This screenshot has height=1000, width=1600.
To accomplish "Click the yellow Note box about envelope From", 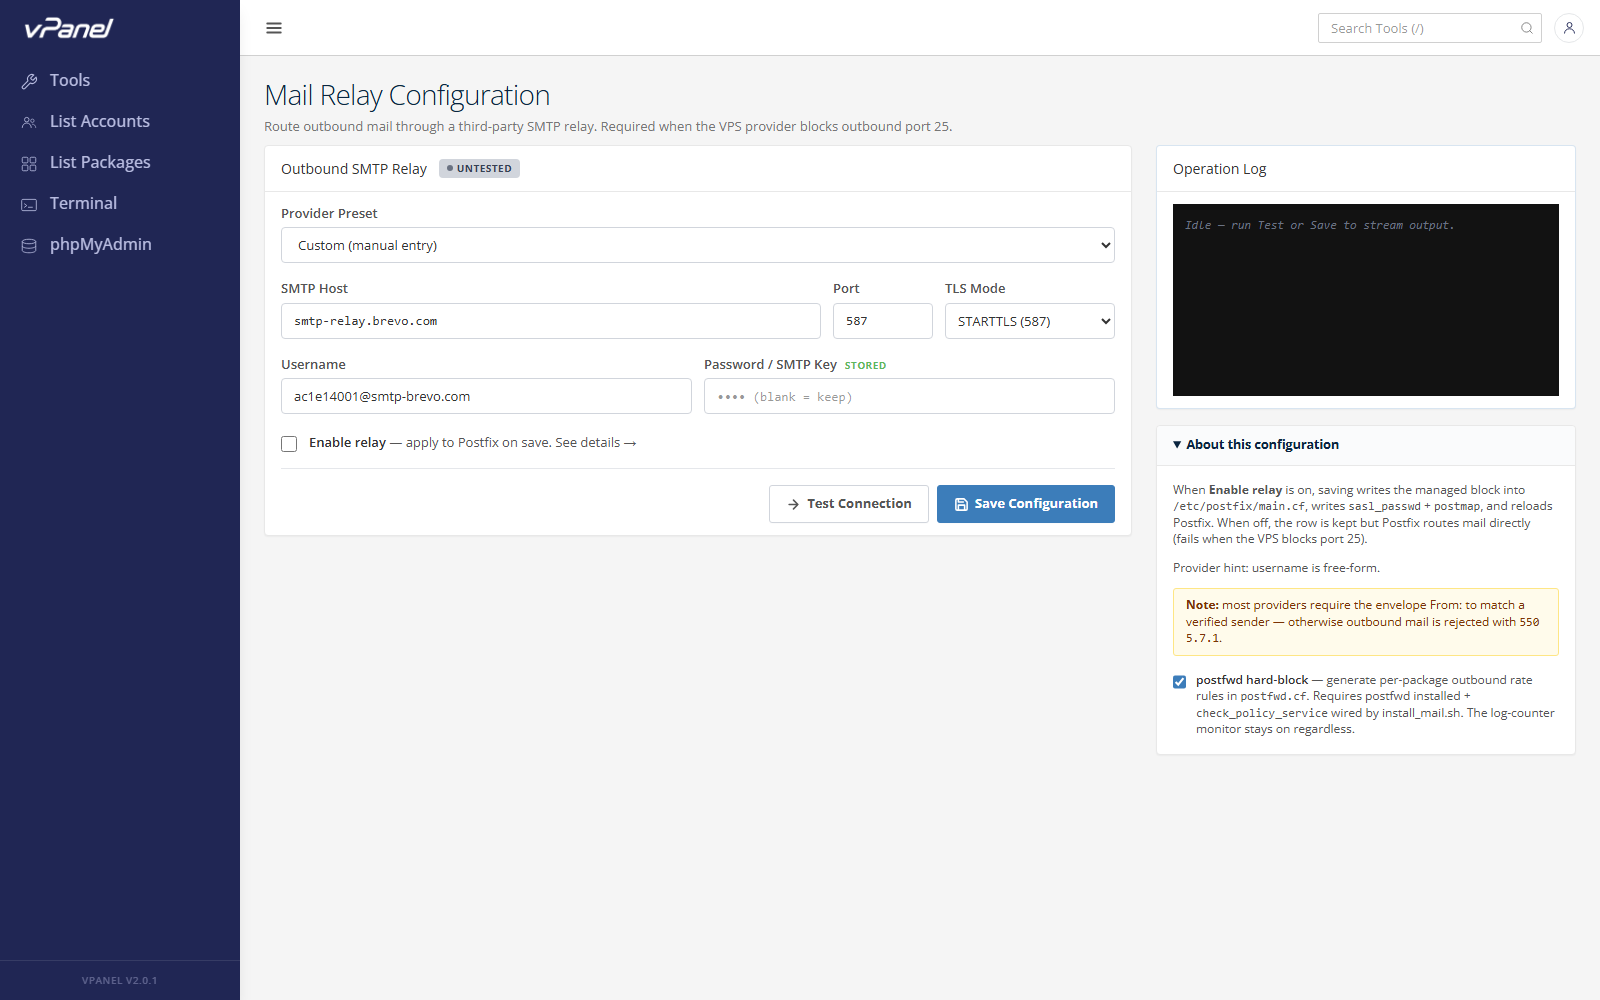I will click(x=1366, y=622).
